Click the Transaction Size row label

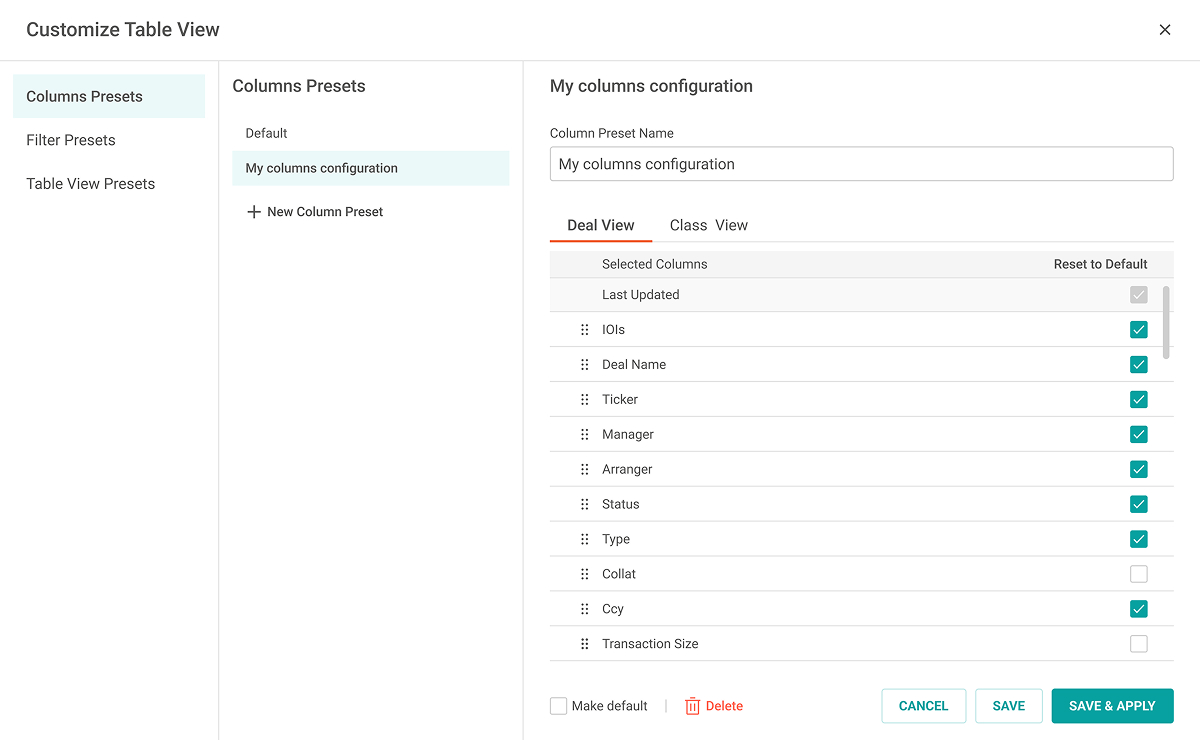[650, 644]
